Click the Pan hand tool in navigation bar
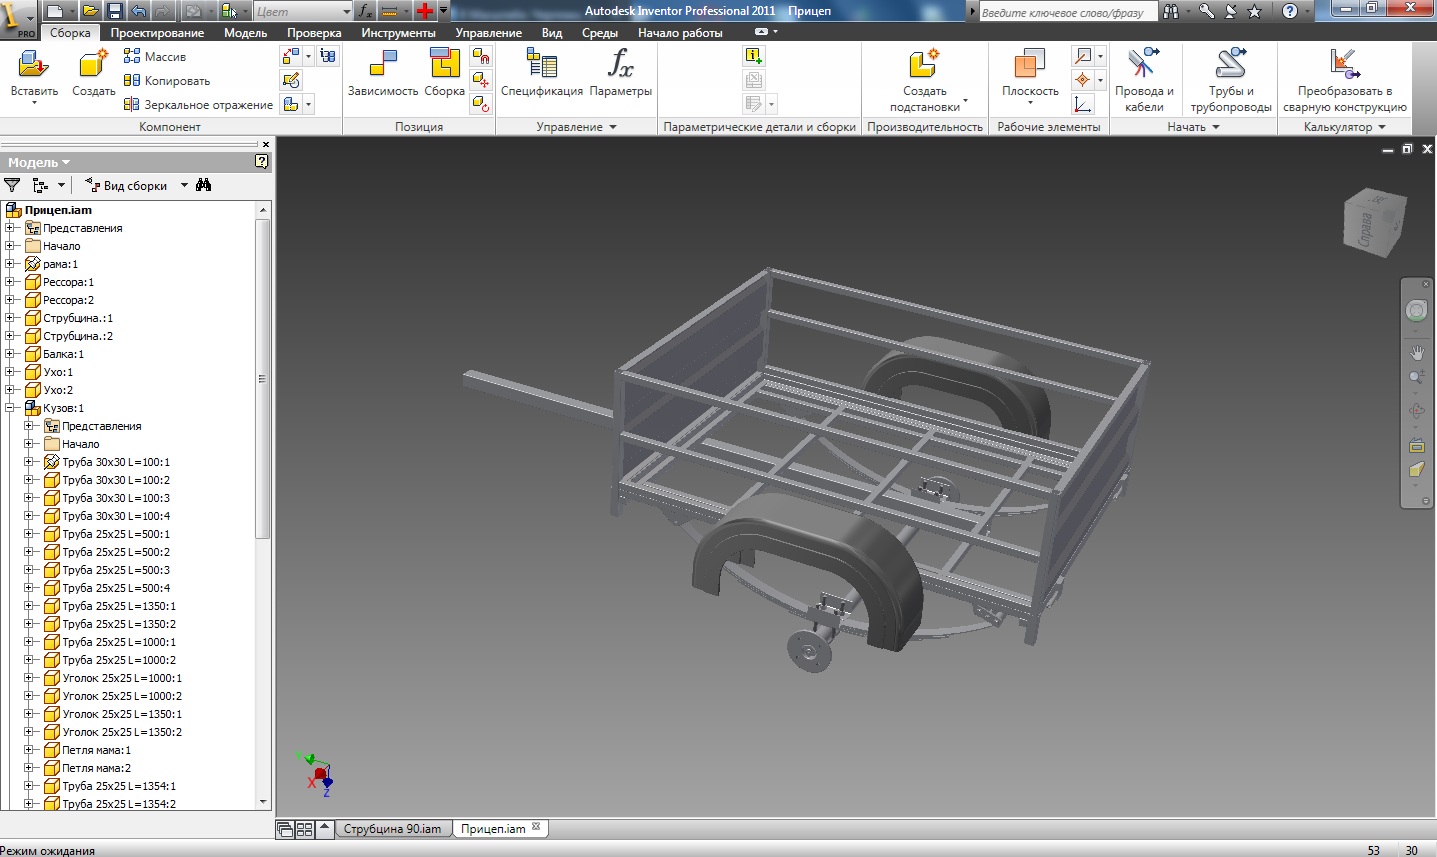 click(x=1416, y=353)
